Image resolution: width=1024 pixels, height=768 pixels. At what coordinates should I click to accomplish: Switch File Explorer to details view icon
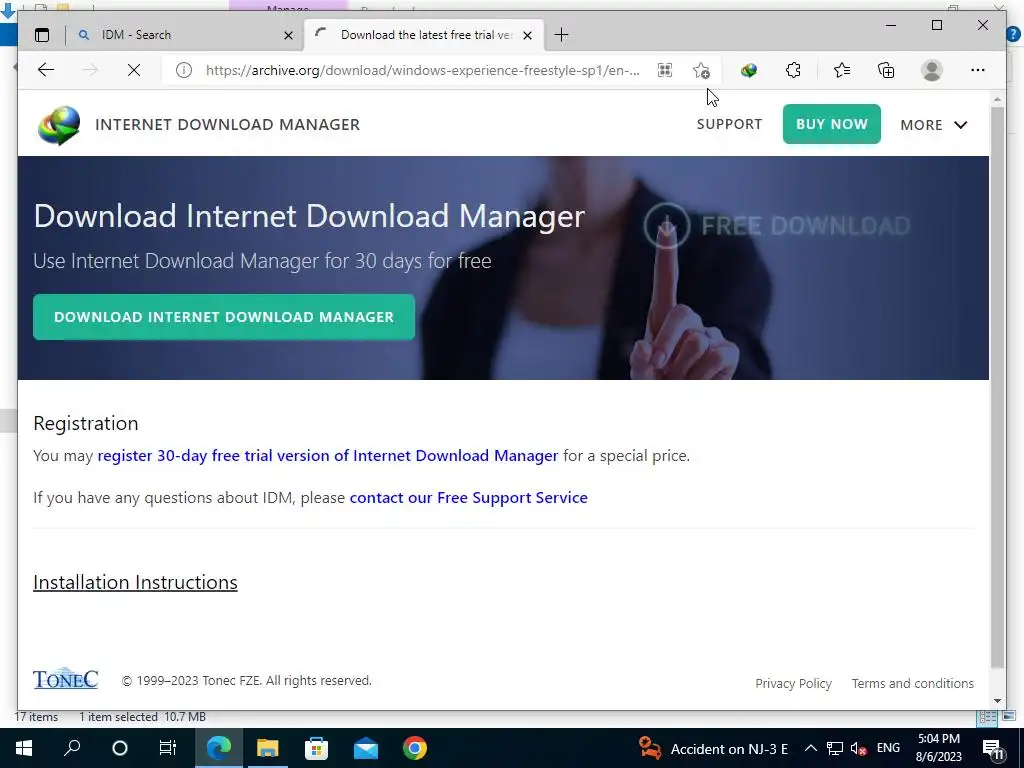click(x=987, y=717)
